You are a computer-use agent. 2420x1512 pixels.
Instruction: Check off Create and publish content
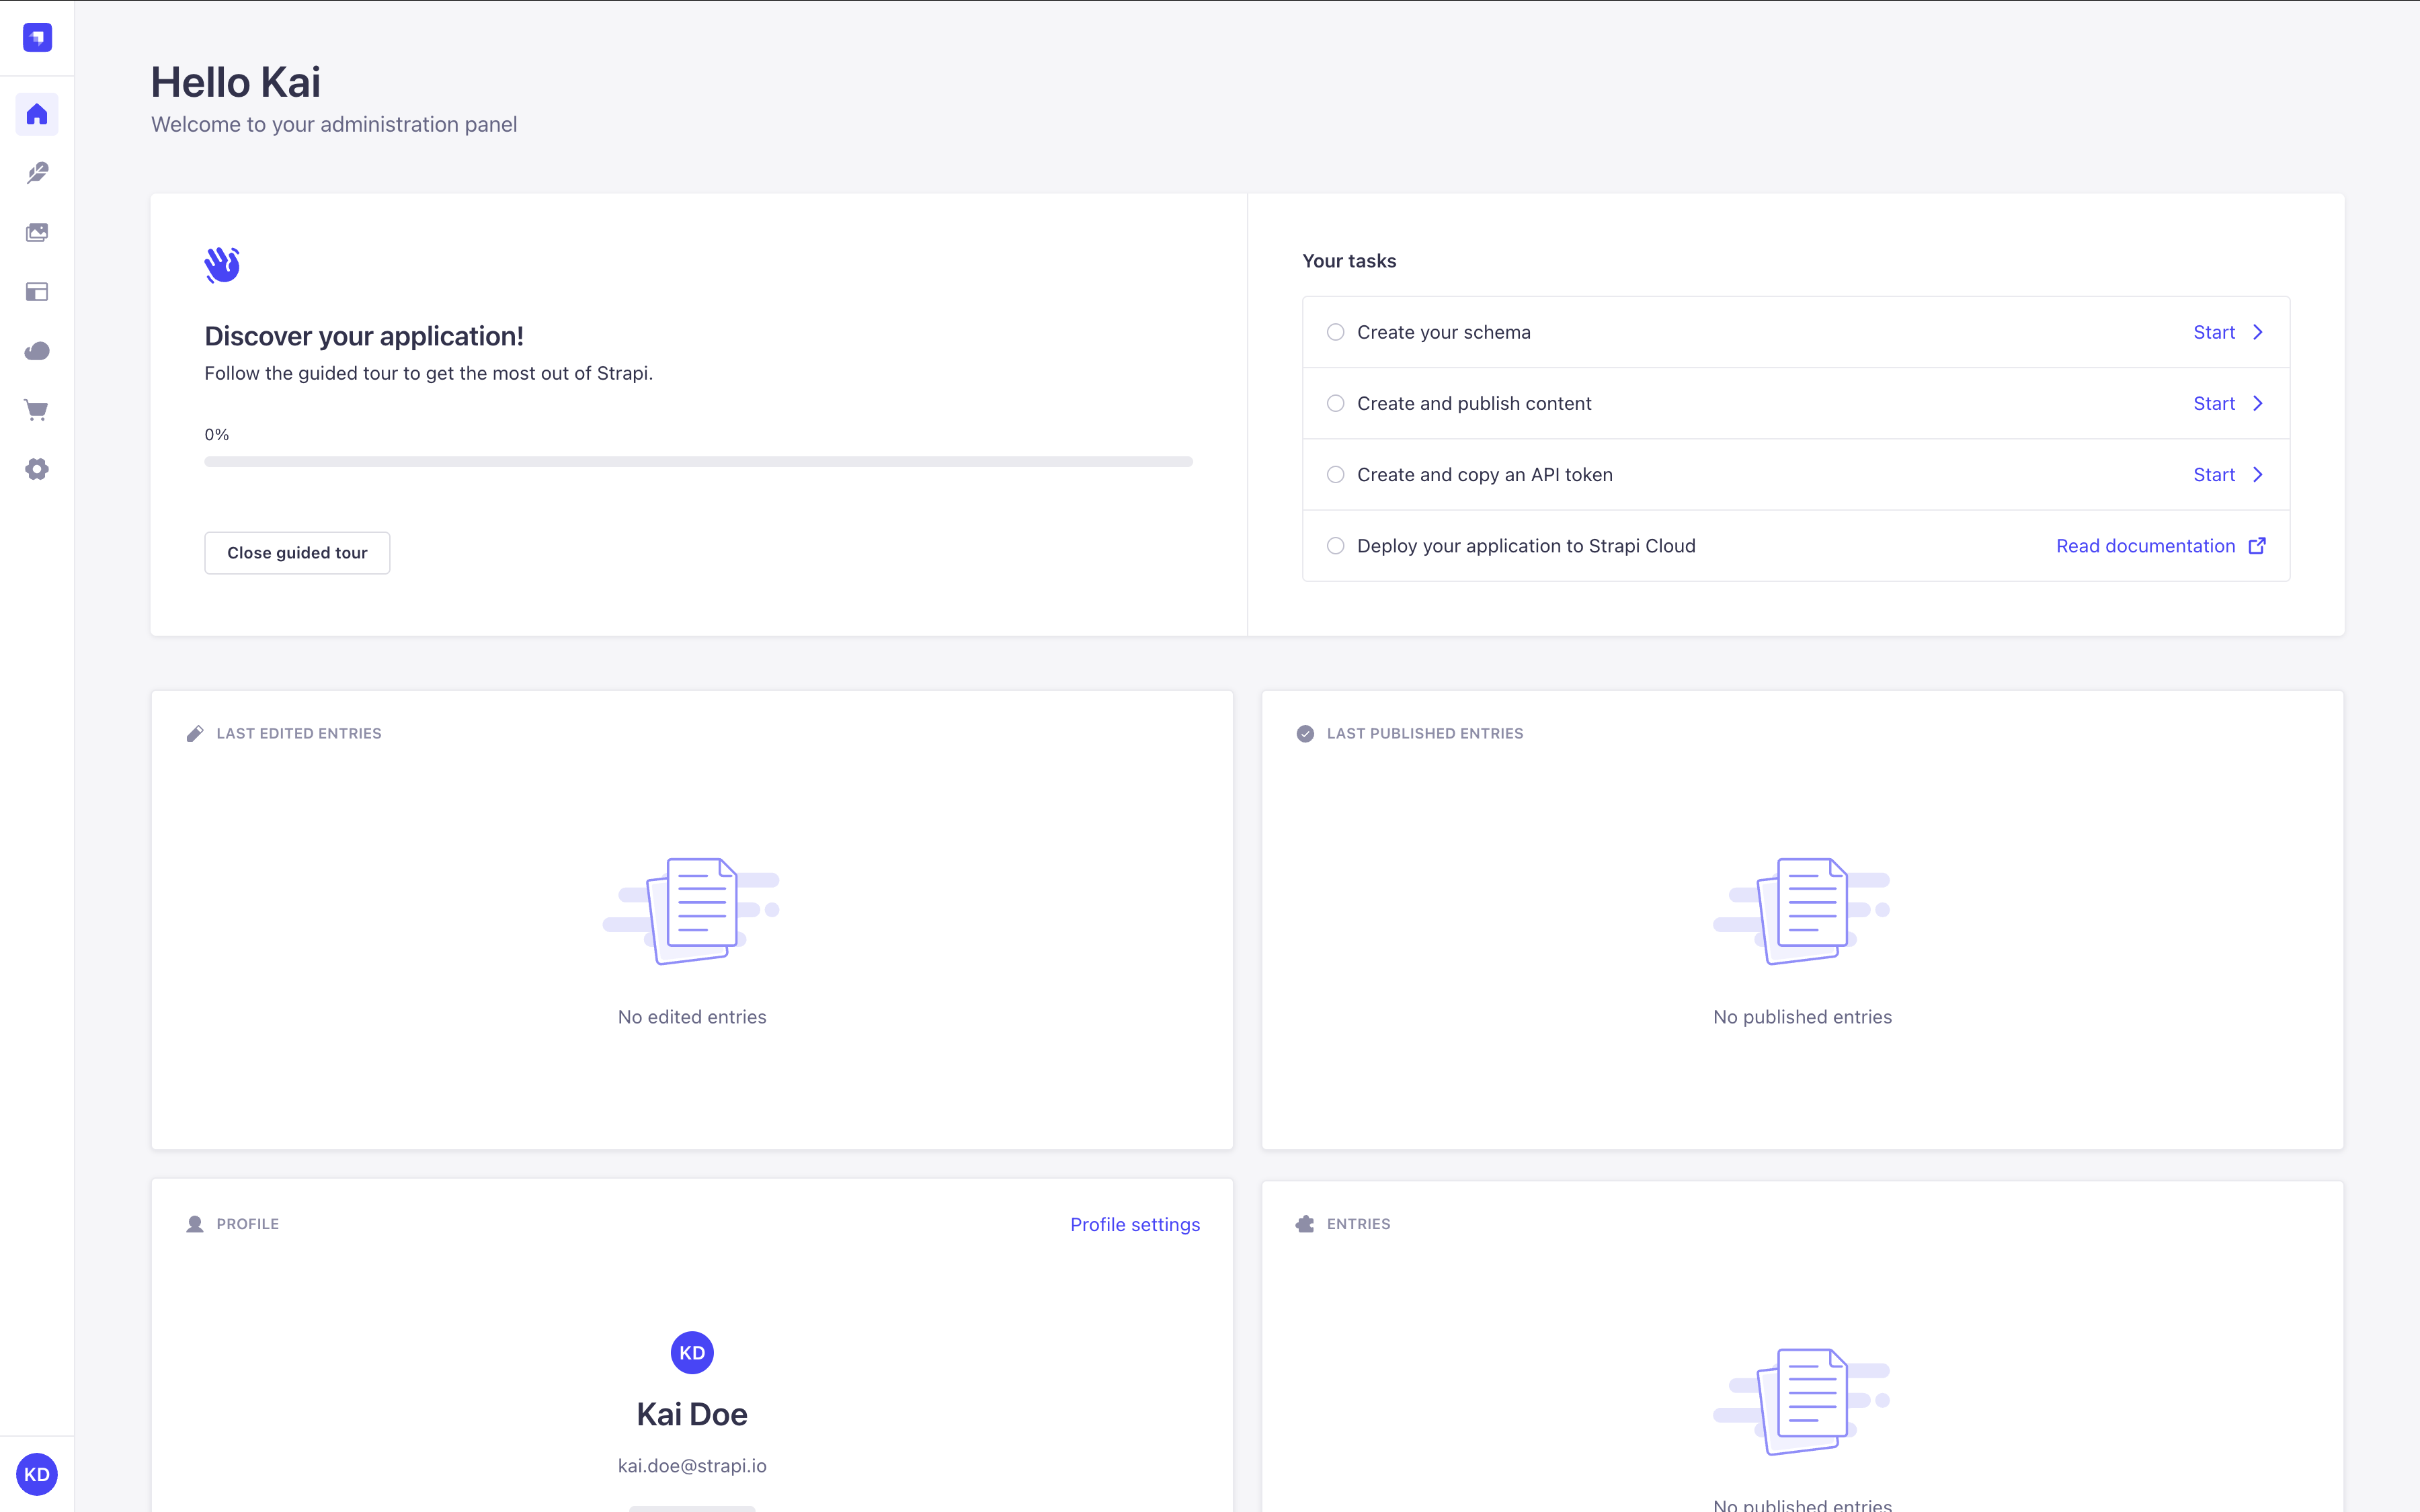coord(1337,403)
